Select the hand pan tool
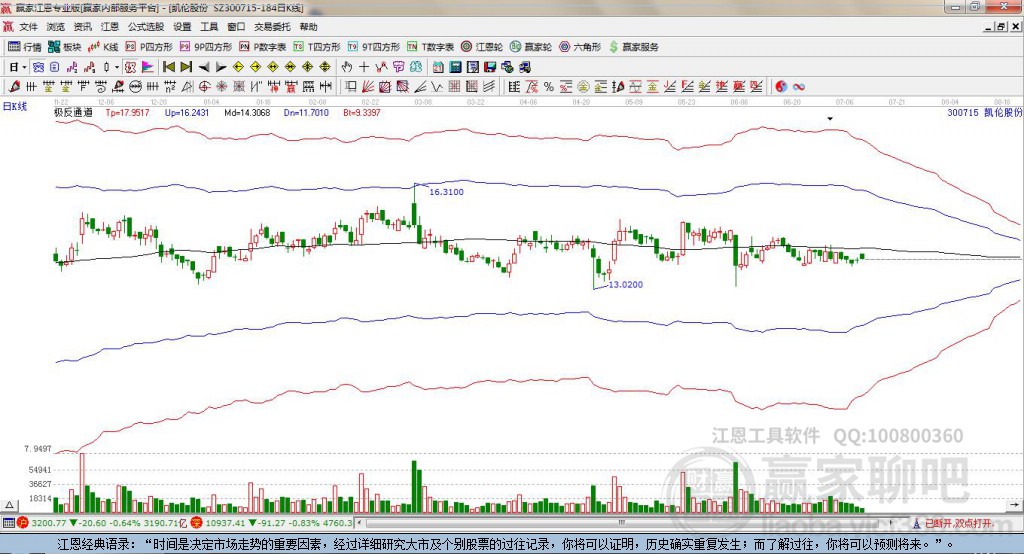 pos(347,67)
